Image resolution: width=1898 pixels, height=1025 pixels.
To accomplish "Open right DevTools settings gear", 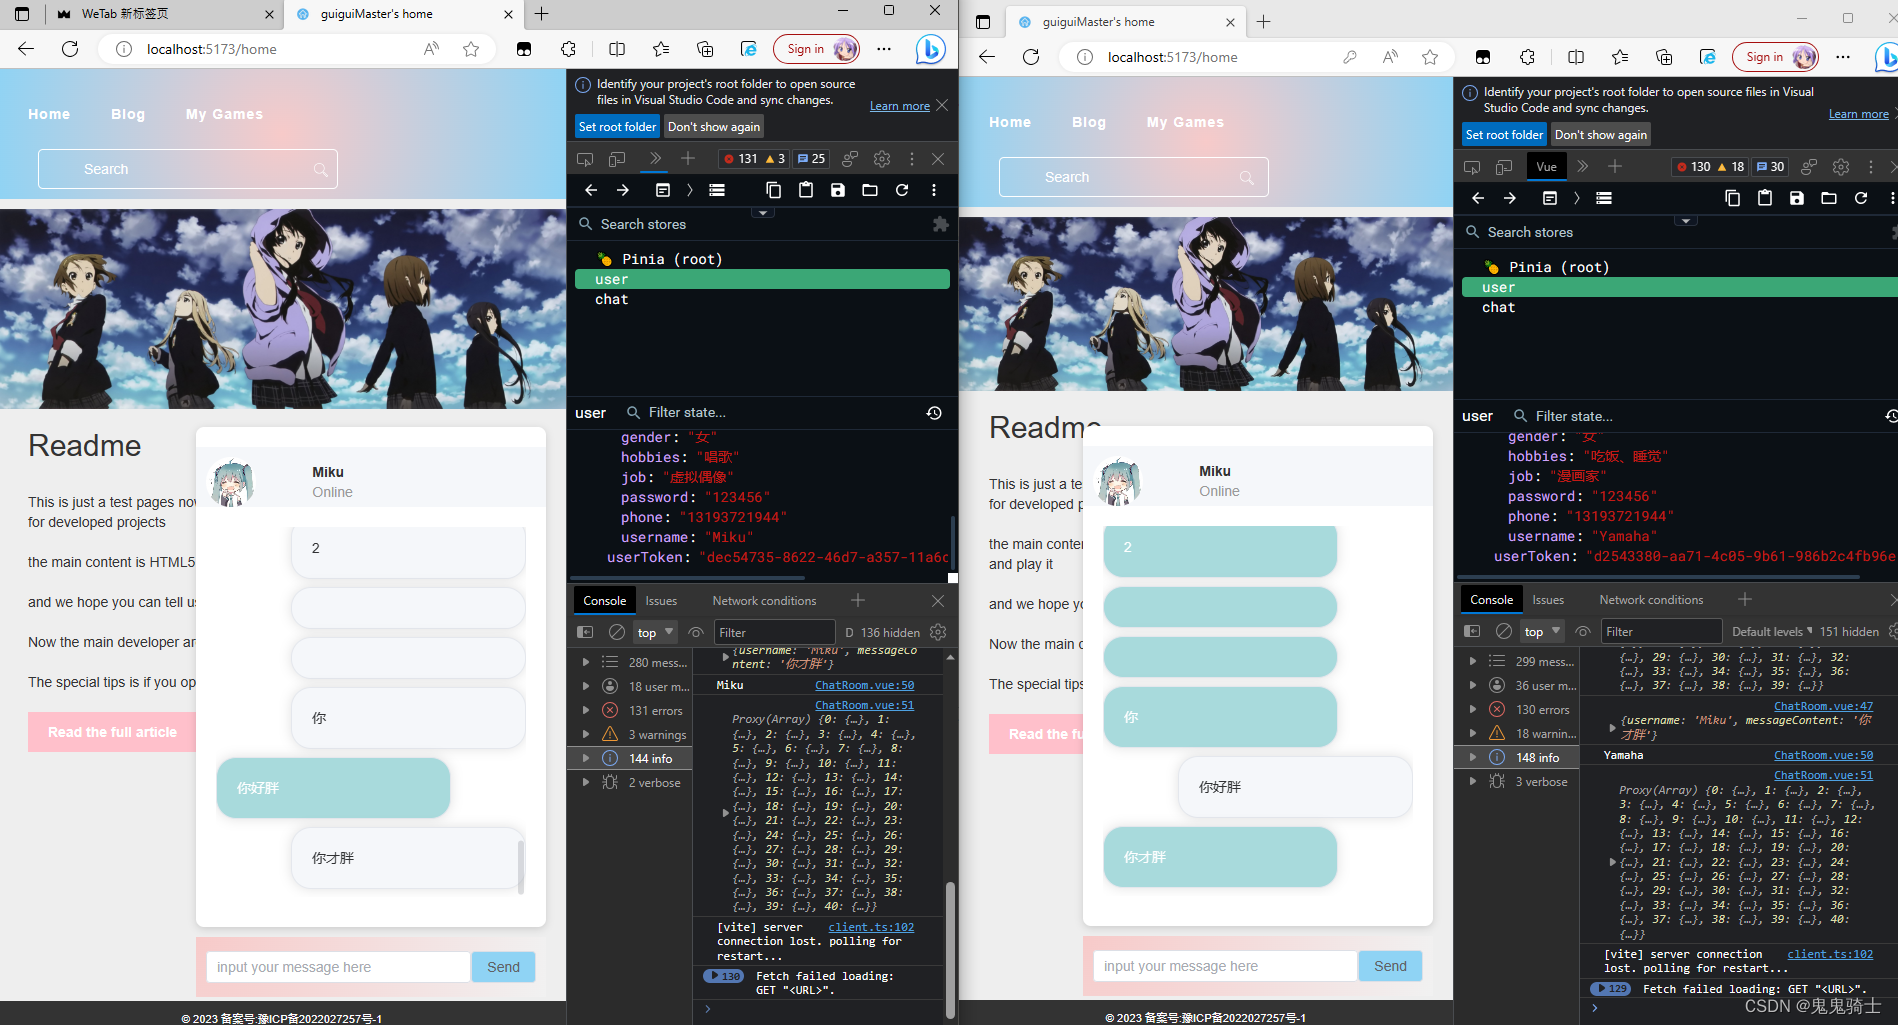I will (1841, 167).
